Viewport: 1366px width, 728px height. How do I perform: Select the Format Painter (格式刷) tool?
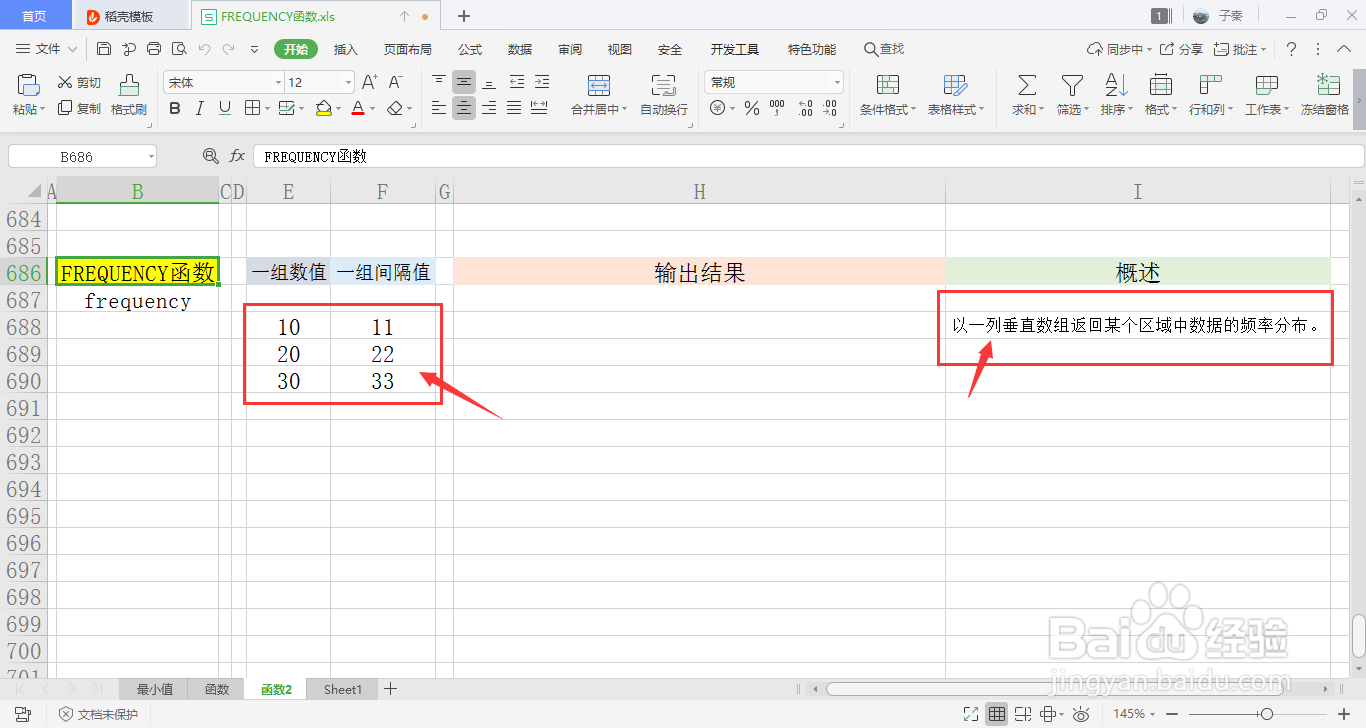tap(129, 95)
